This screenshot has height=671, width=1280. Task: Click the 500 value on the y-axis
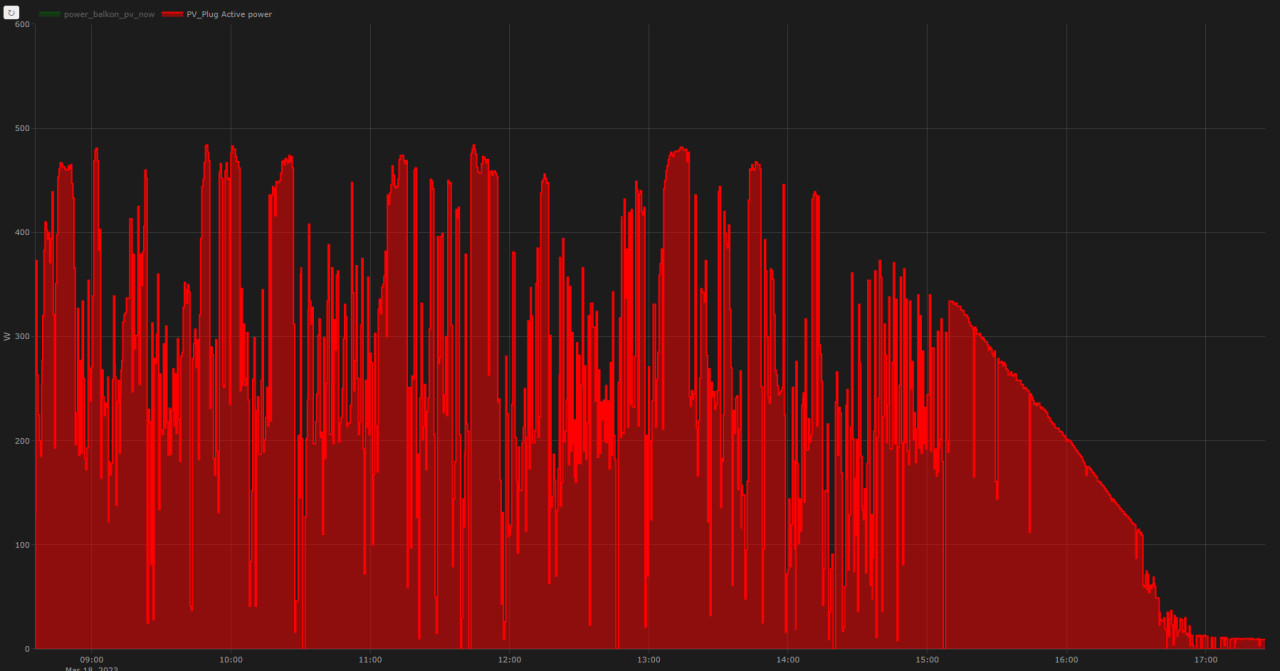click(23, 128)
